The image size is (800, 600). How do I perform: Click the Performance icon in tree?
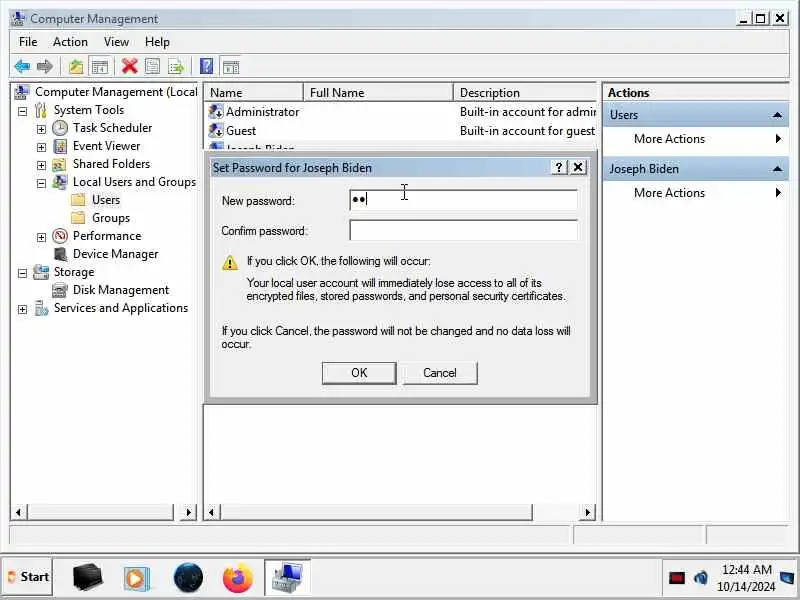(x=60, y=236)
